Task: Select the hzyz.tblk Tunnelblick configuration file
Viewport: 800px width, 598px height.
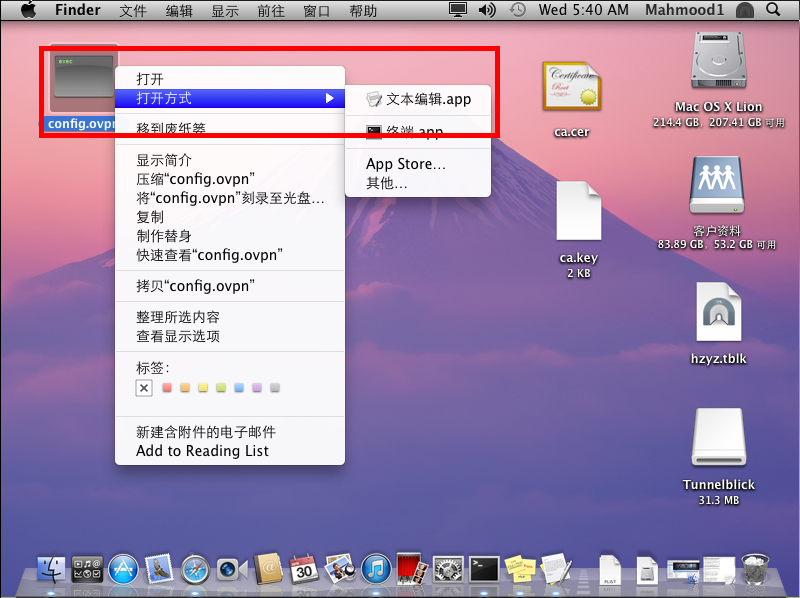Action: pyautogui.click(x=718, y=312)
